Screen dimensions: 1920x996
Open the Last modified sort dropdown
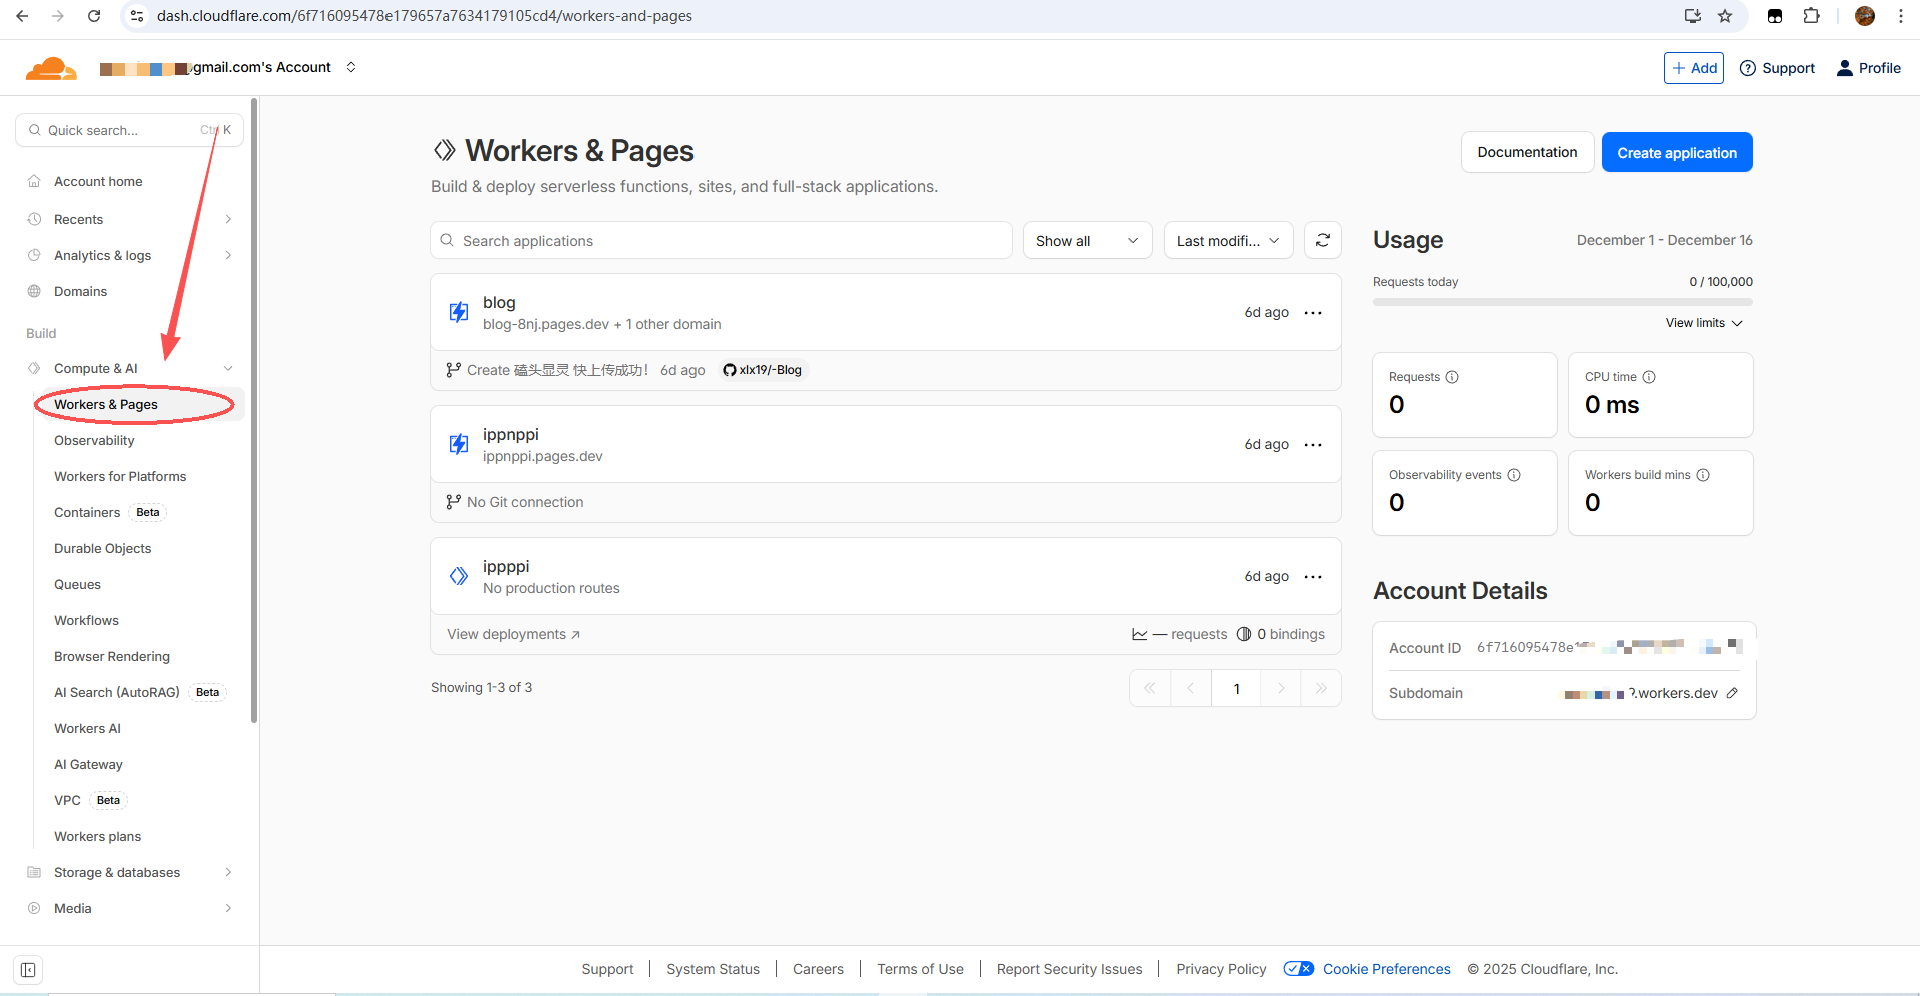(1228, 240)
